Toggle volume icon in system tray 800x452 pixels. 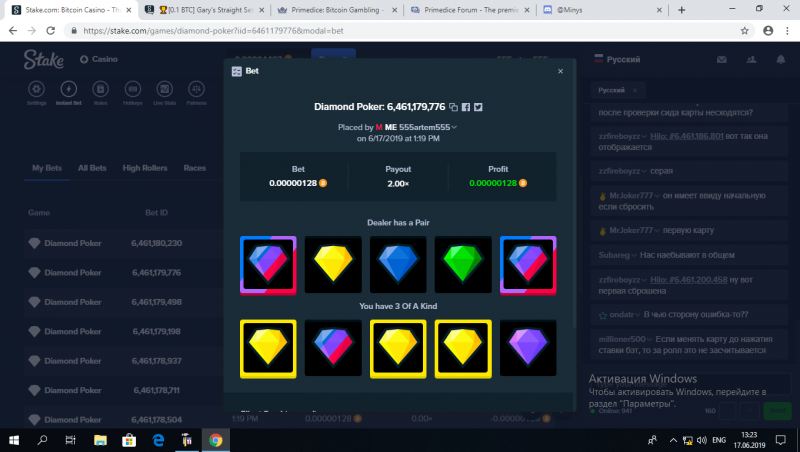[702, 440]
